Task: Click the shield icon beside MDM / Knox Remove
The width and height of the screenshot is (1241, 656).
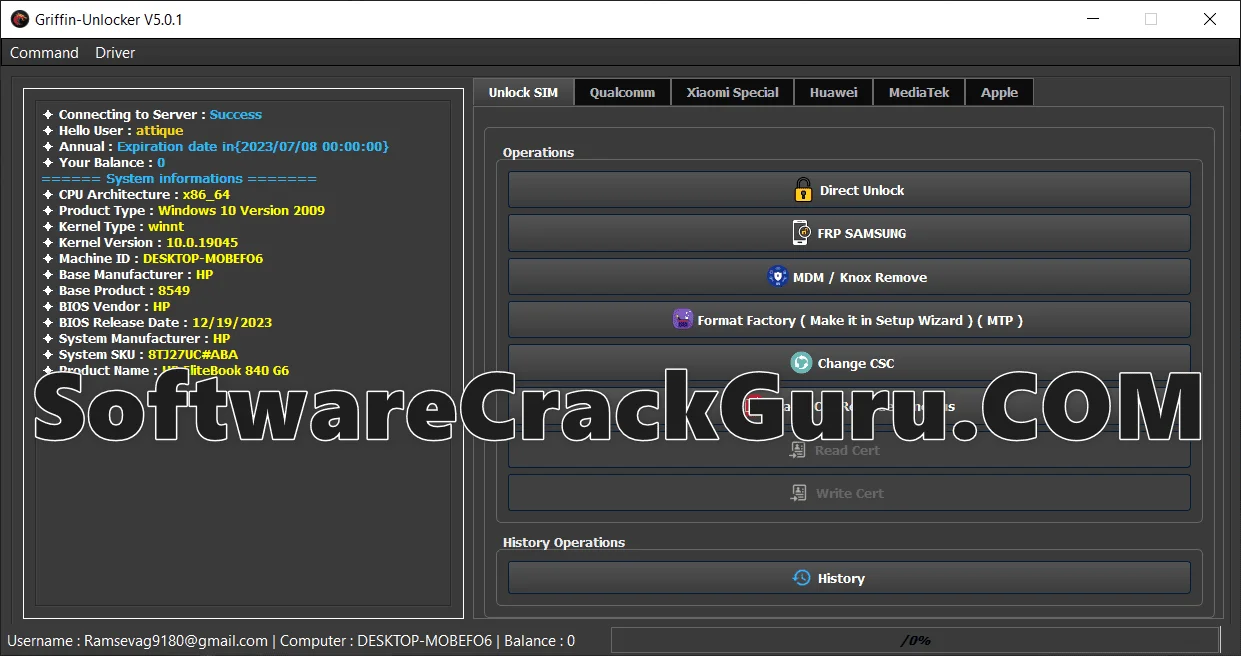Action: 777,277
